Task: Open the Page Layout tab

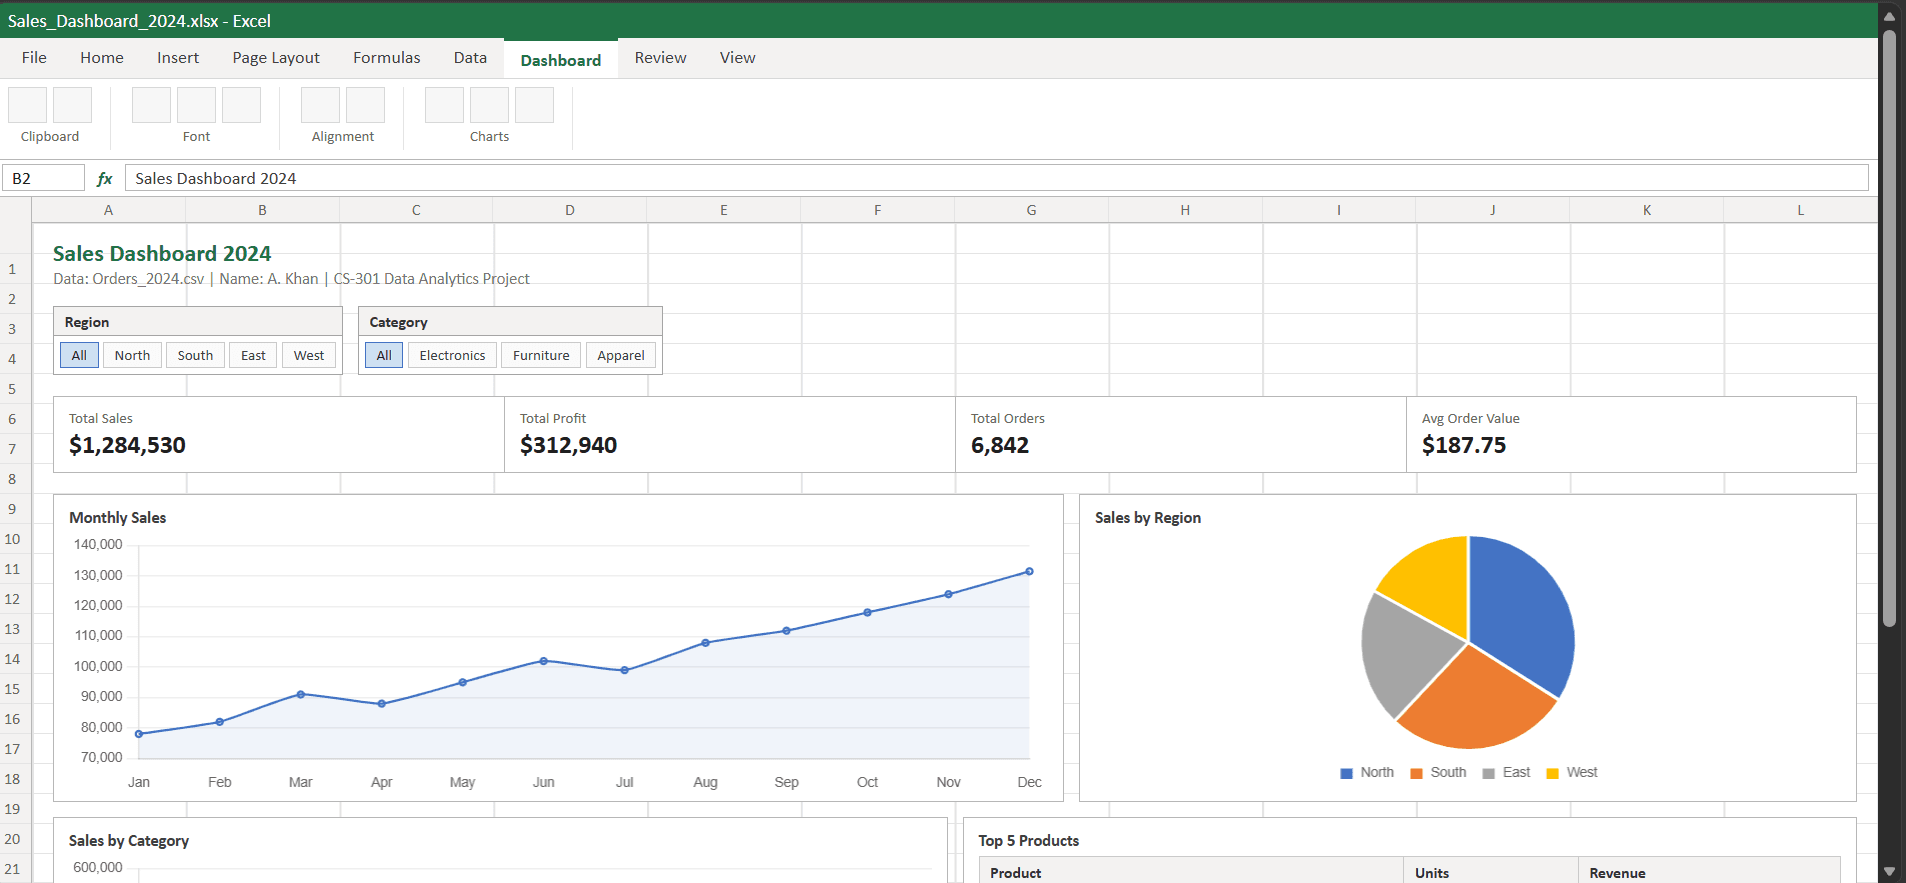Action: click(276, 58)
